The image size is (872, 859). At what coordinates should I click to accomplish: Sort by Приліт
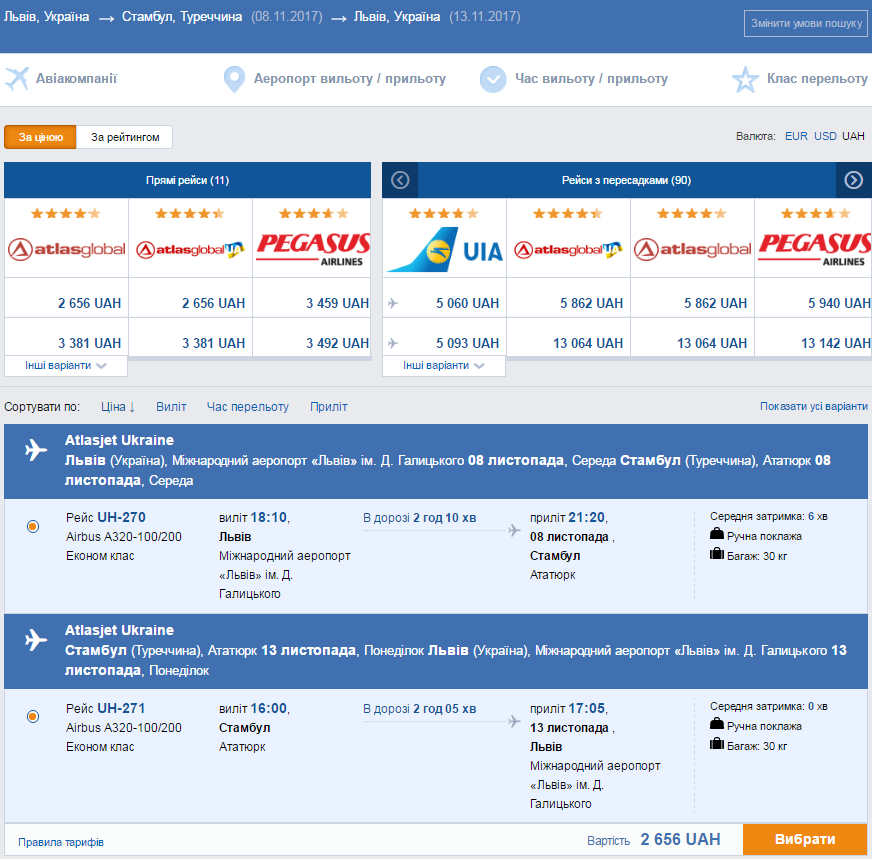pos(329,406)
